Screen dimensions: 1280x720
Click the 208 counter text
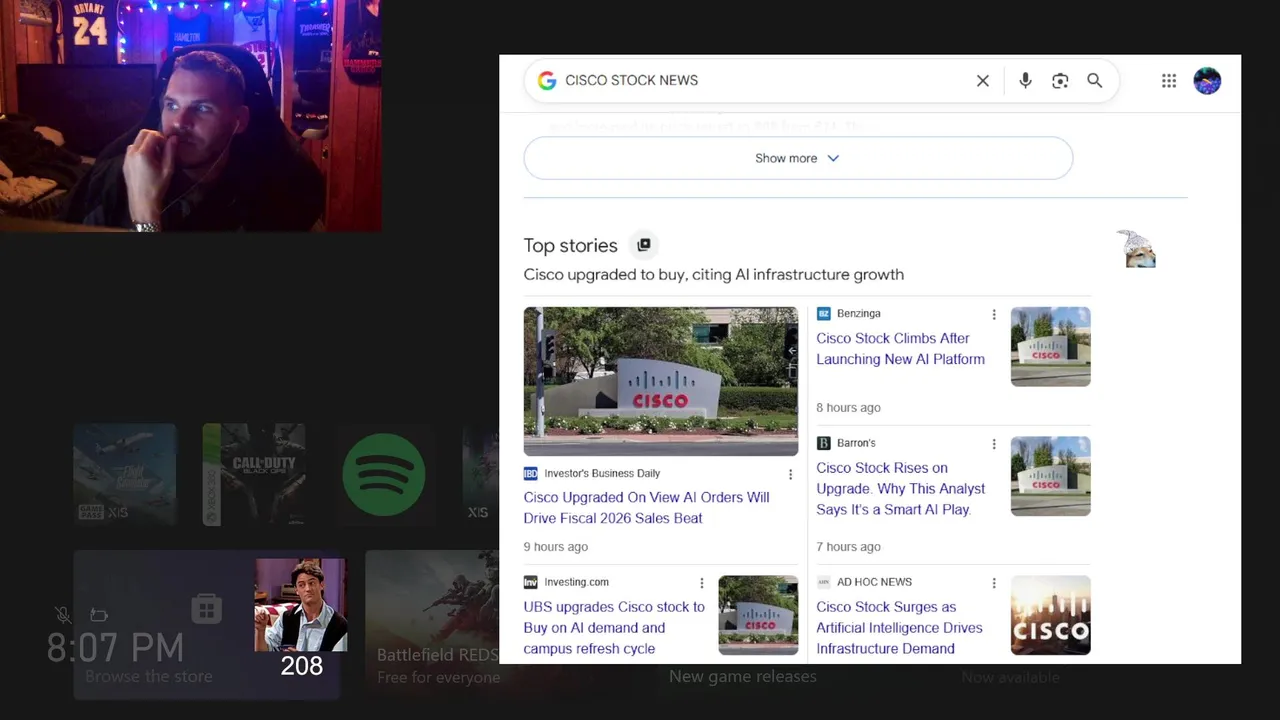point(301,666)
